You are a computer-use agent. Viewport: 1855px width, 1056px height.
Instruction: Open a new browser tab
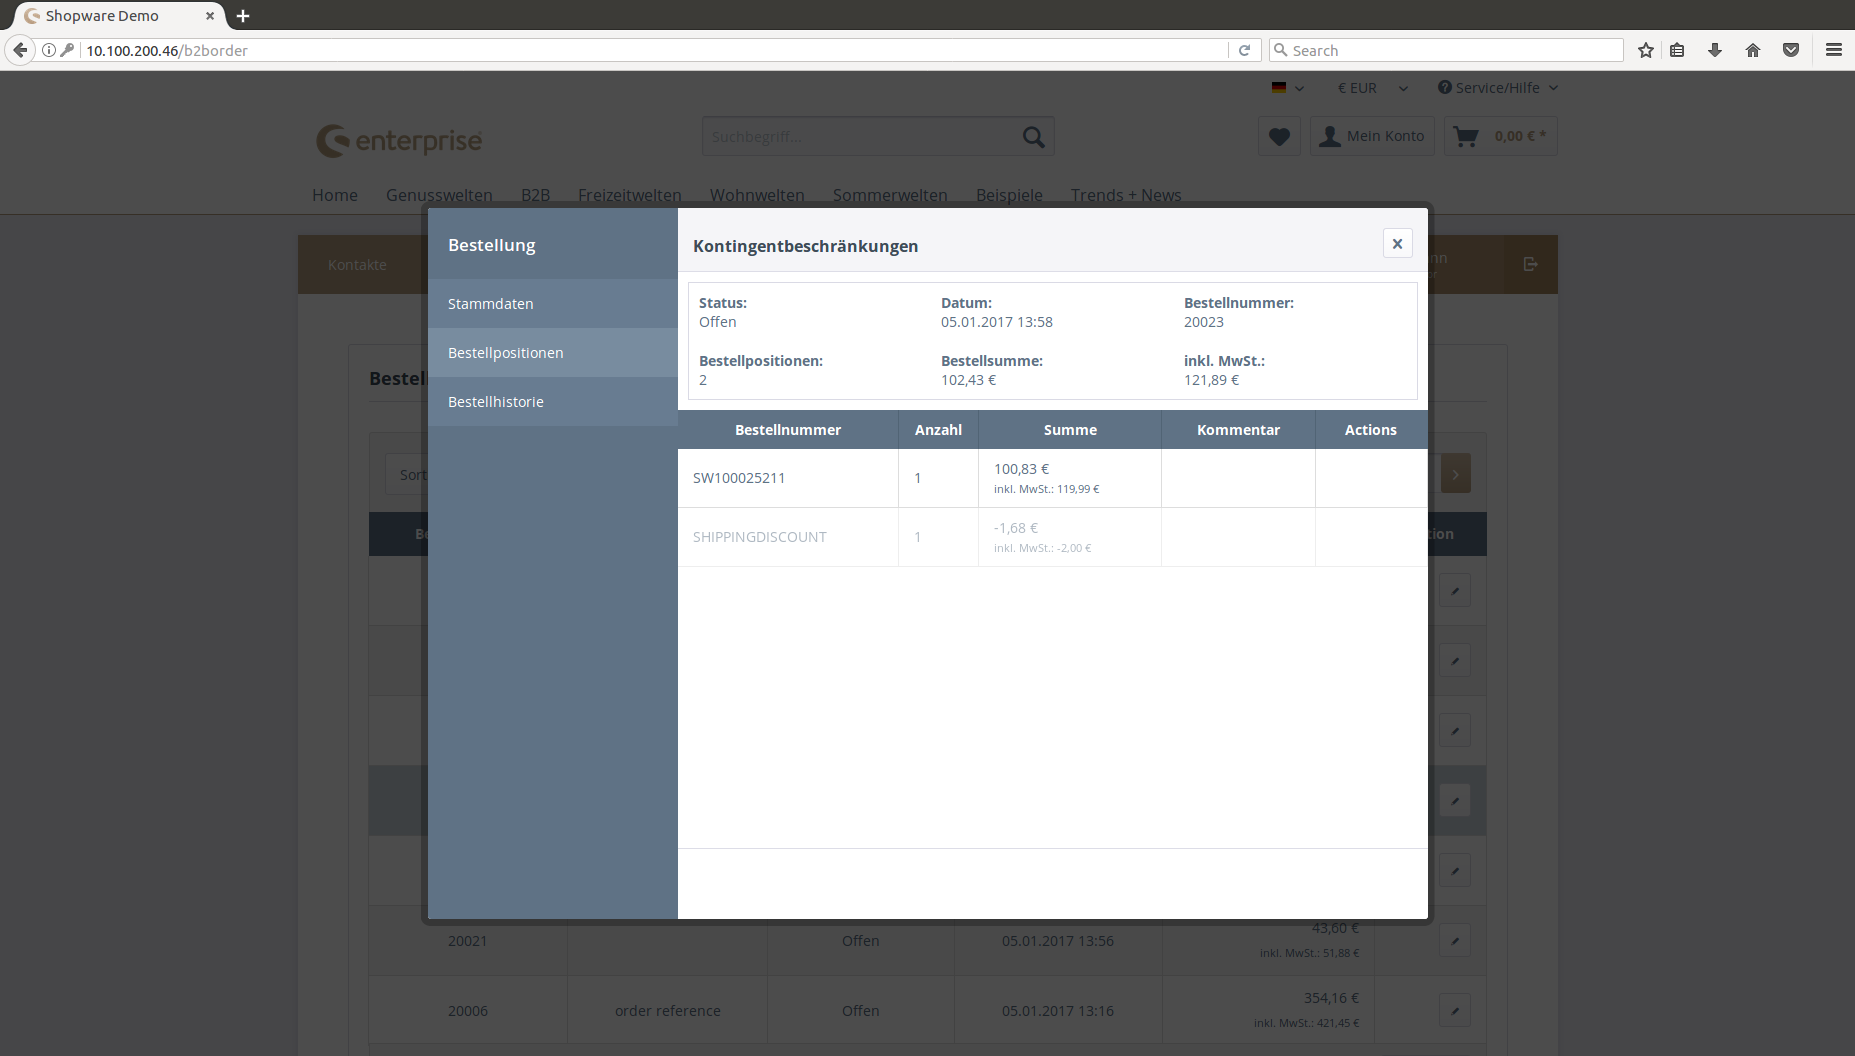coord(243,16)
